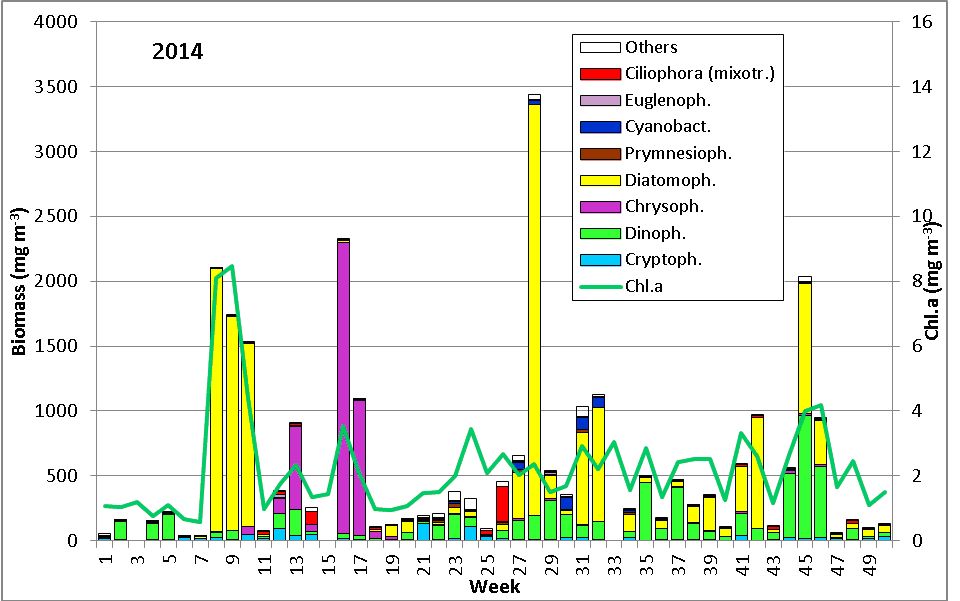Select the Euglenoph. legend label

point(668,100)
